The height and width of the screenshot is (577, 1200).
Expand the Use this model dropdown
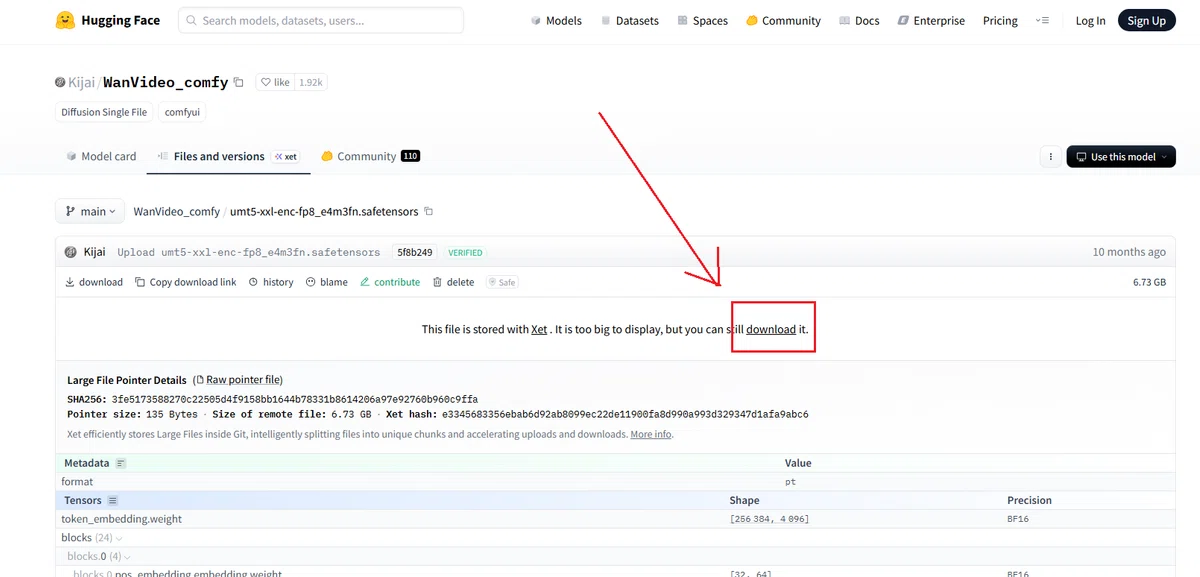(x=1121, y=157)
